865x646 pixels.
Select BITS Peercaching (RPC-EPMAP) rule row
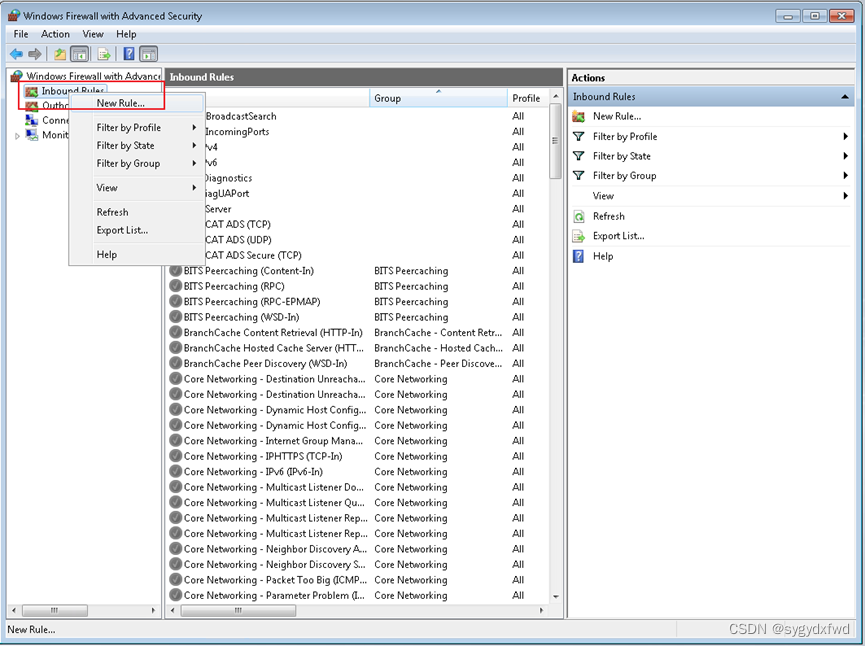click(357, 301)
